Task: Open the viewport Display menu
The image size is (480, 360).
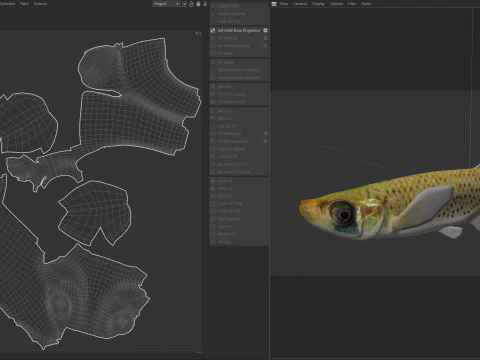Action: 318,4
